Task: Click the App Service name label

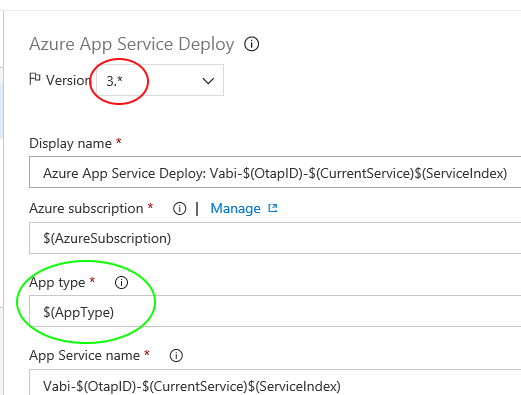Action: 85,356
